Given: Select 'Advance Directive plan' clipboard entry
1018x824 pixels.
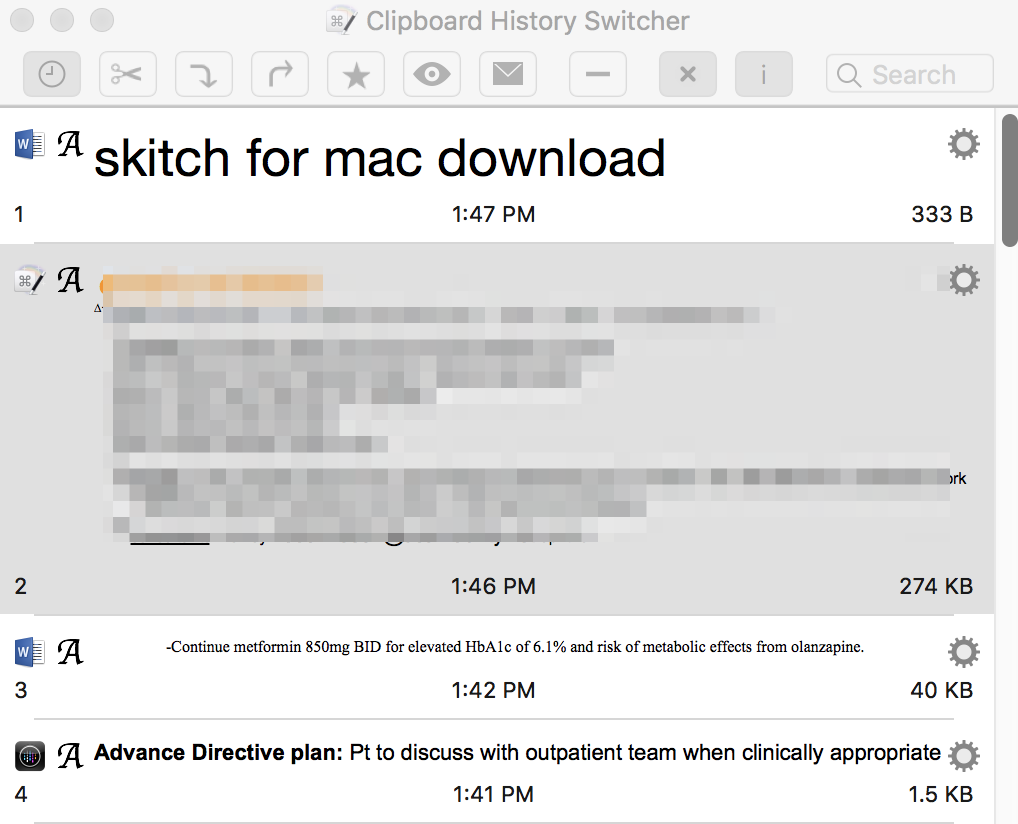Looking at the screenshot, I should [517, 753].
